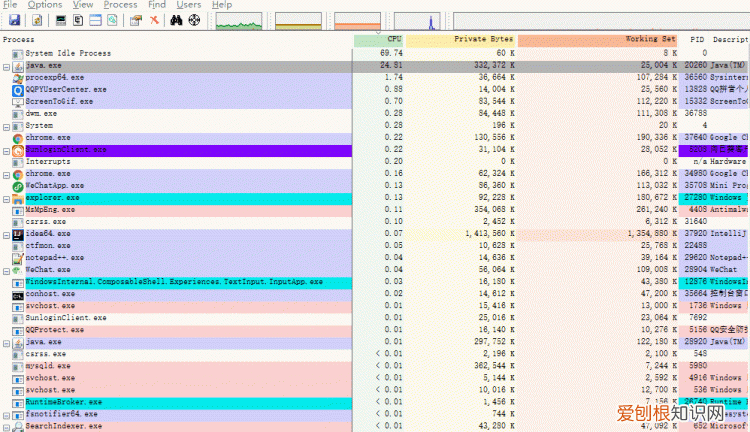Click the conhost.exe console icon

pyautogui.click(x=18, y=295)
